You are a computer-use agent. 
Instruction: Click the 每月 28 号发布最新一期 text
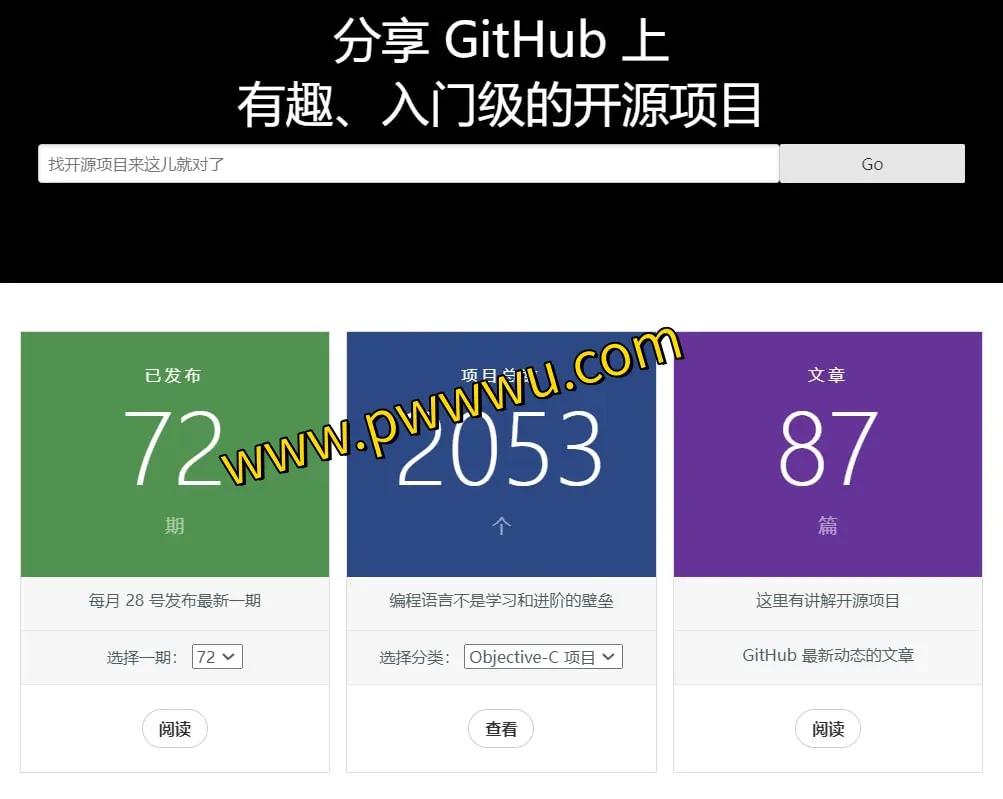click(x=175, y=601)
